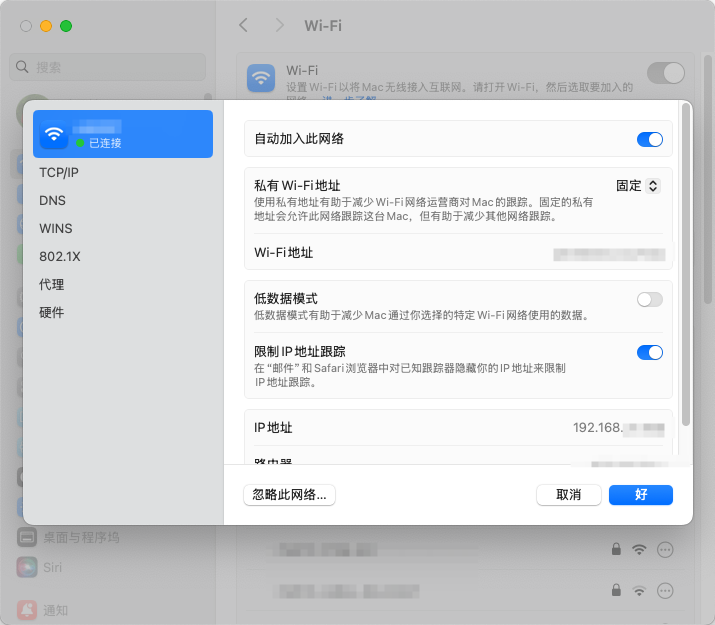Click the 已连接 status text
Image resolution: width=715 pixels, height=625 pixels.
click(x=105, y=143)
